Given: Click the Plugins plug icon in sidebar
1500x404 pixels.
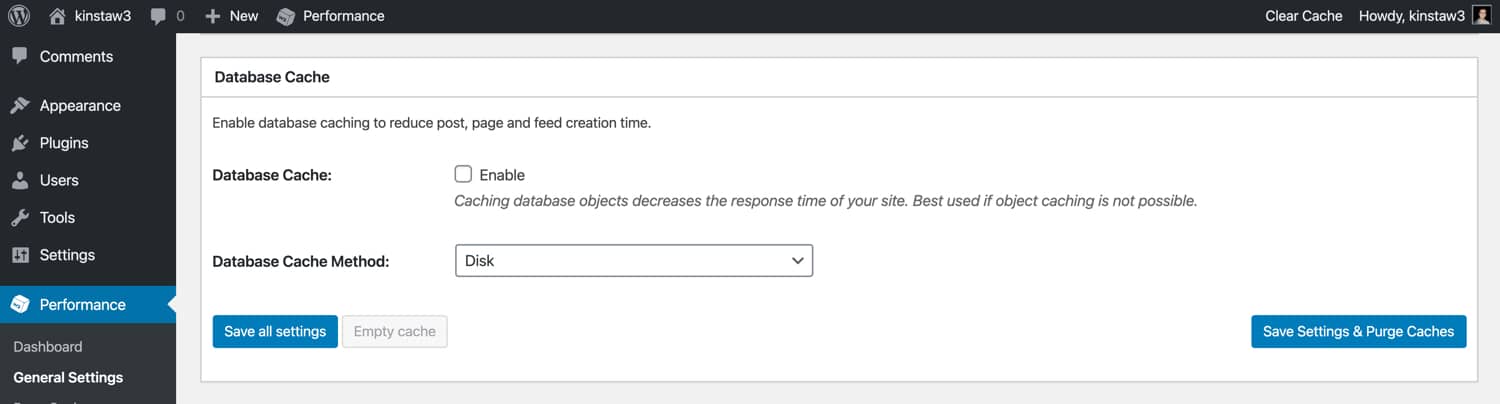Looking at the screenshot, I should click(x=20, y=143).
